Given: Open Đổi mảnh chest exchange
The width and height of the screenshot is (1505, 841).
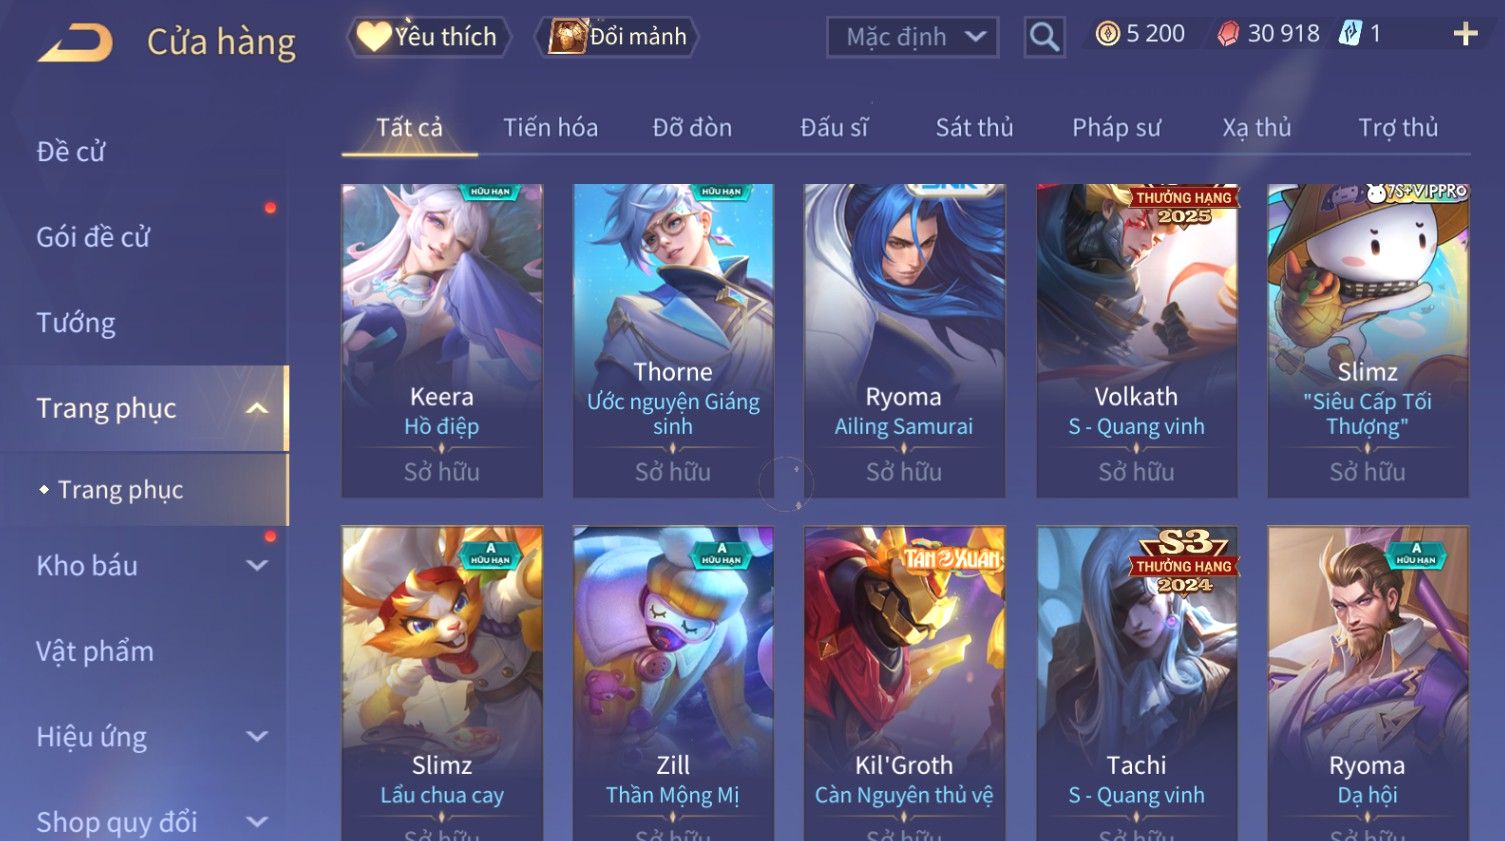Looking at the screenshot, I should pos(617,37).
